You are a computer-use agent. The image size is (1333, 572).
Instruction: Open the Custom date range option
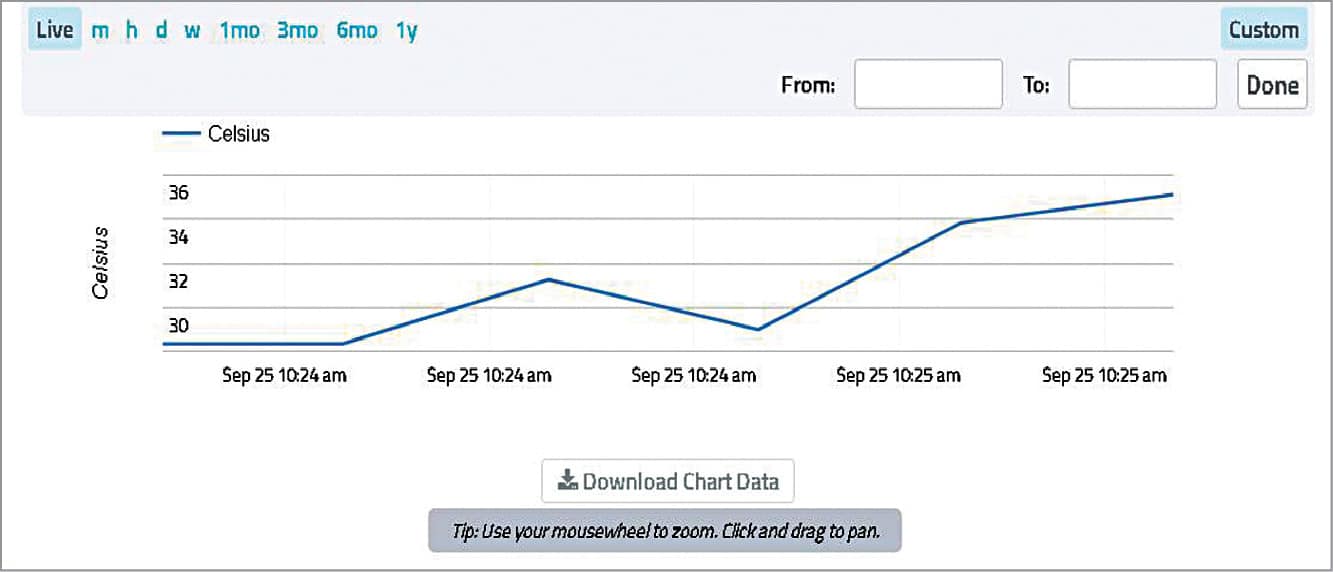click(x=1264, y=30)
